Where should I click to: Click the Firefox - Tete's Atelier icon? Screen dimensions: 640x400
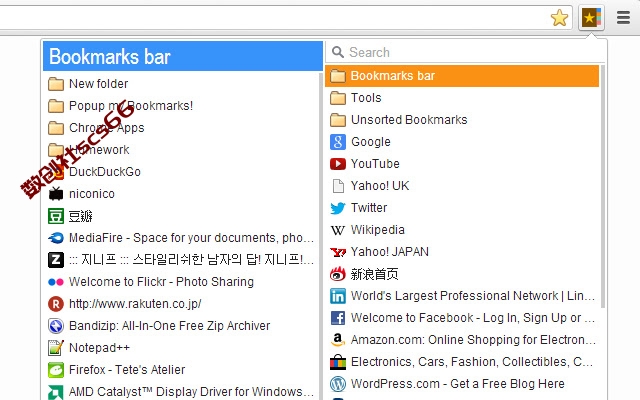click(x=56, y=370)
